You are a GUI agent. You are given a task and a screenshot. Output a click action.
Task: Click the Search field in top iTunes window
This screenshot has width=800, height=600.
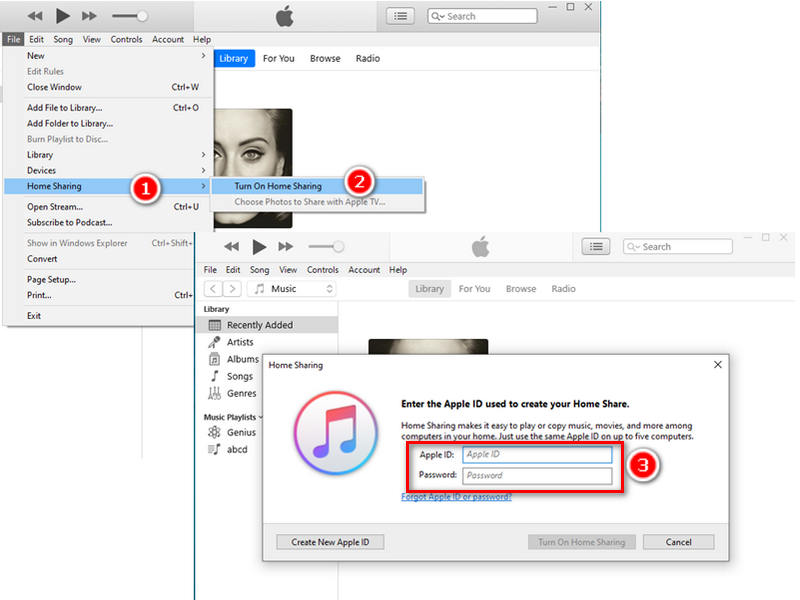point(482,16)
